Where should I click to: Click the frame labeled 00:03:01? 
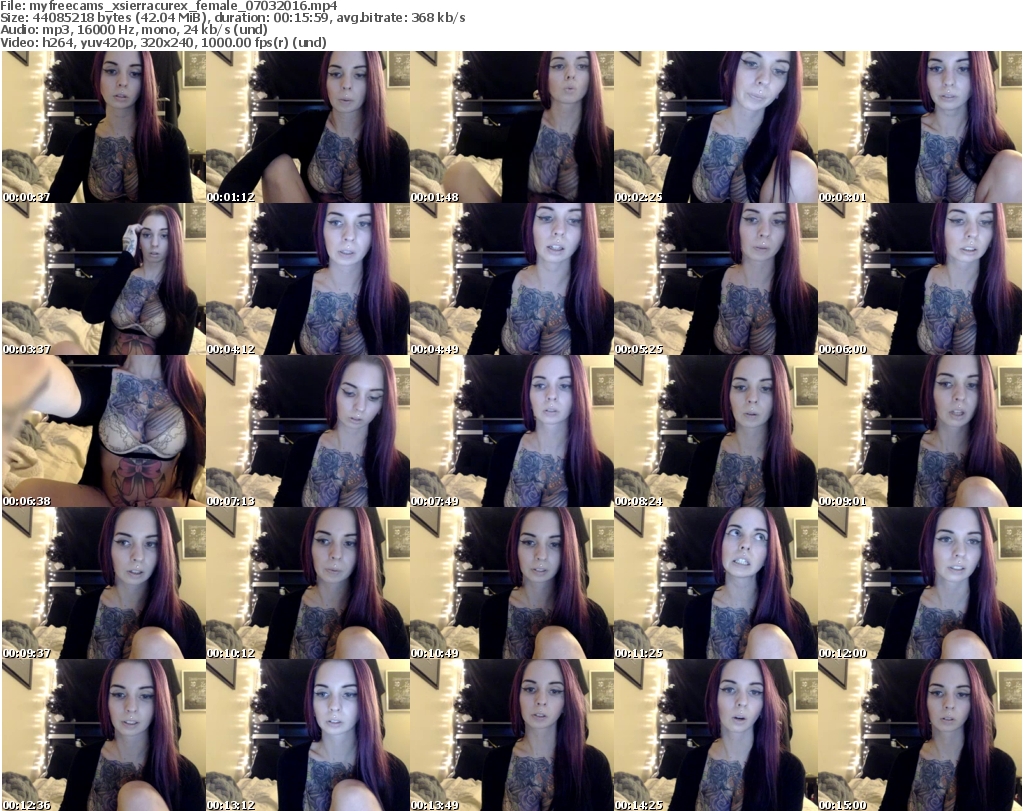[919, 127]
